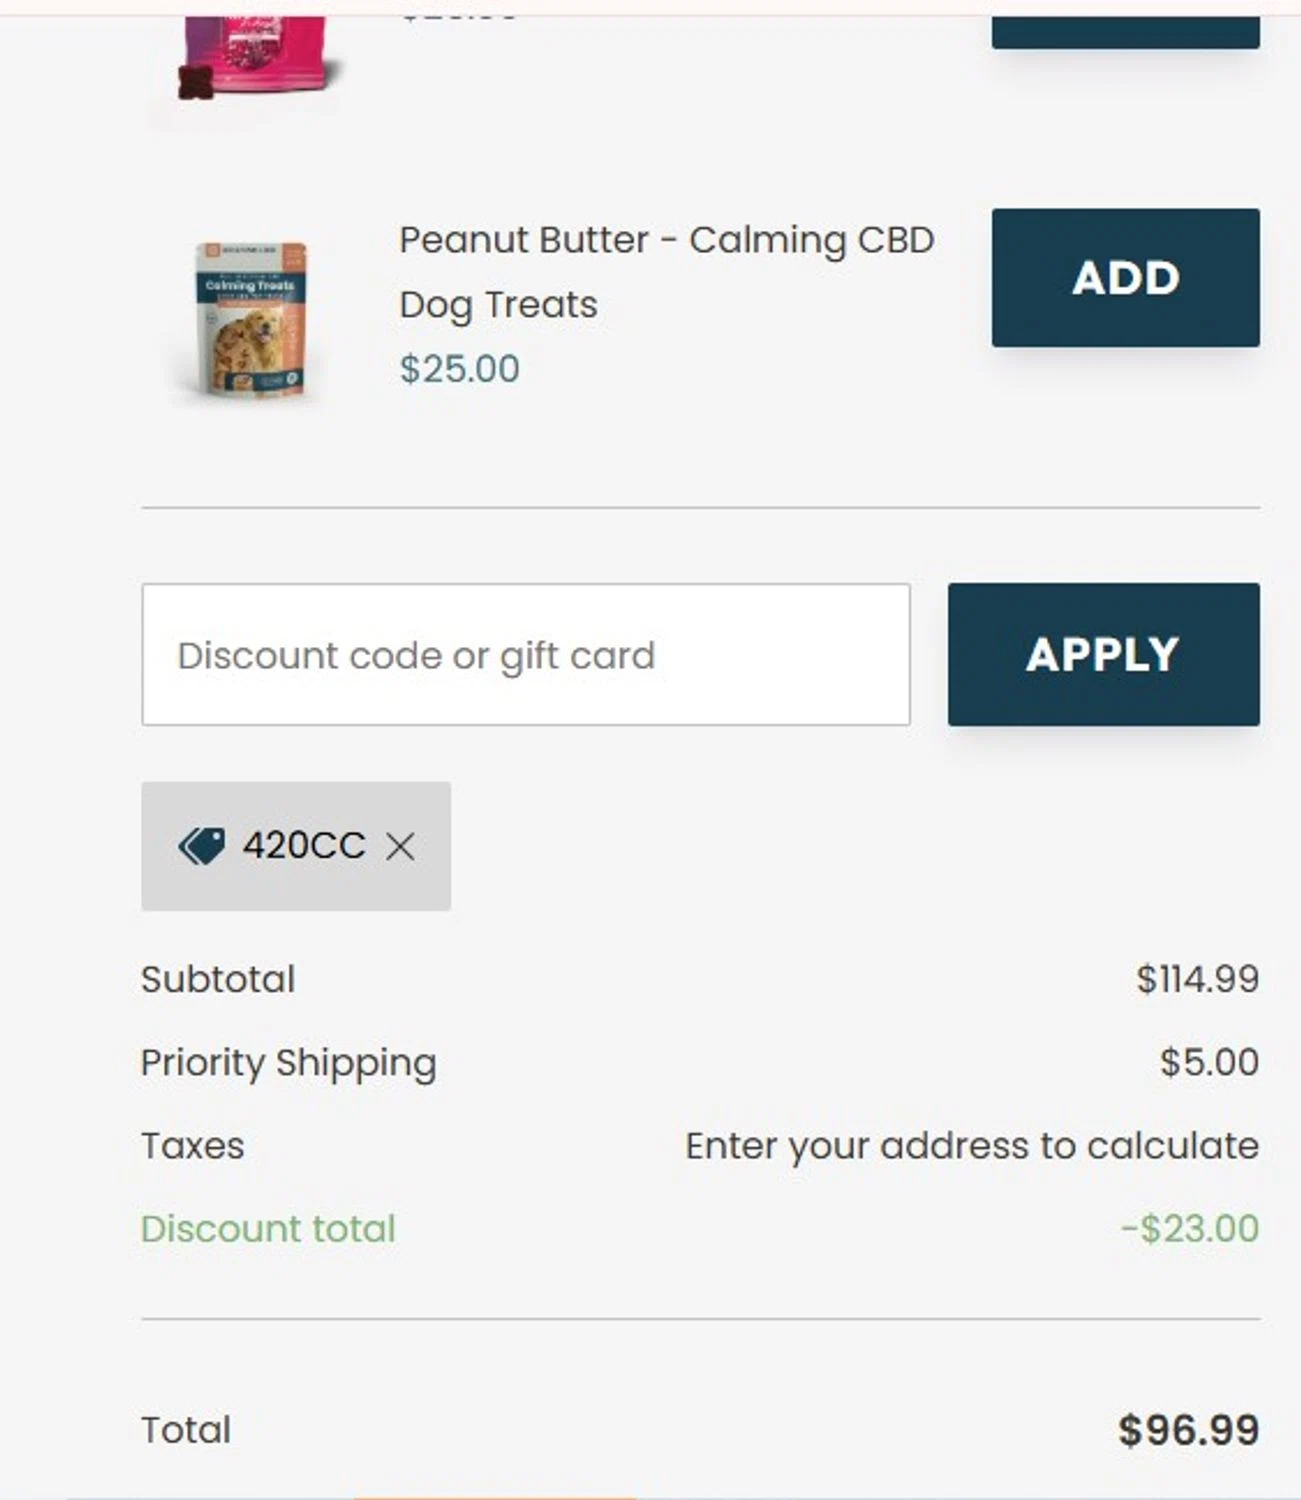
Task: Click the Total label
Action: (x=186, y=1430)
